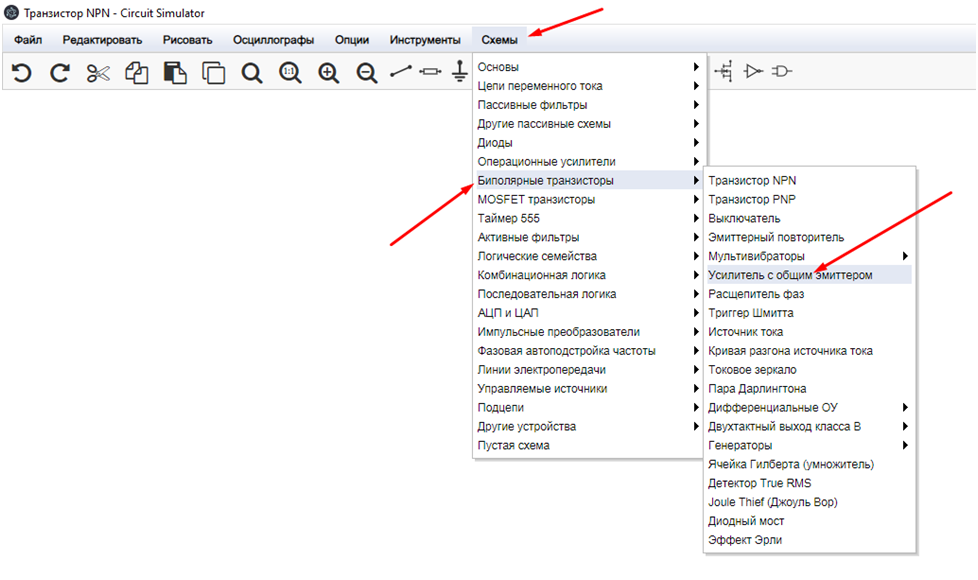Viewport: 978px width, 580px height.
Task: Click the Circuit Simulator app icon in title bar
Action: click(11, 12)
